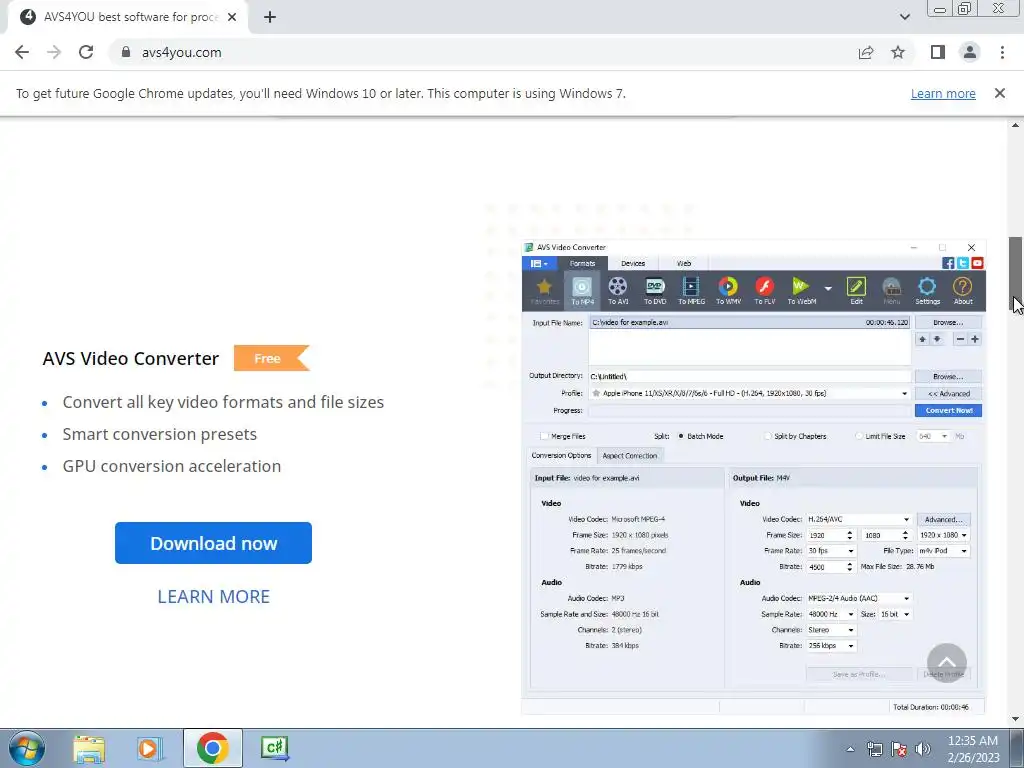Viewport: 1024px width, 768px height.
Task: Open the Windows Start menu
Action: (26, 748)
